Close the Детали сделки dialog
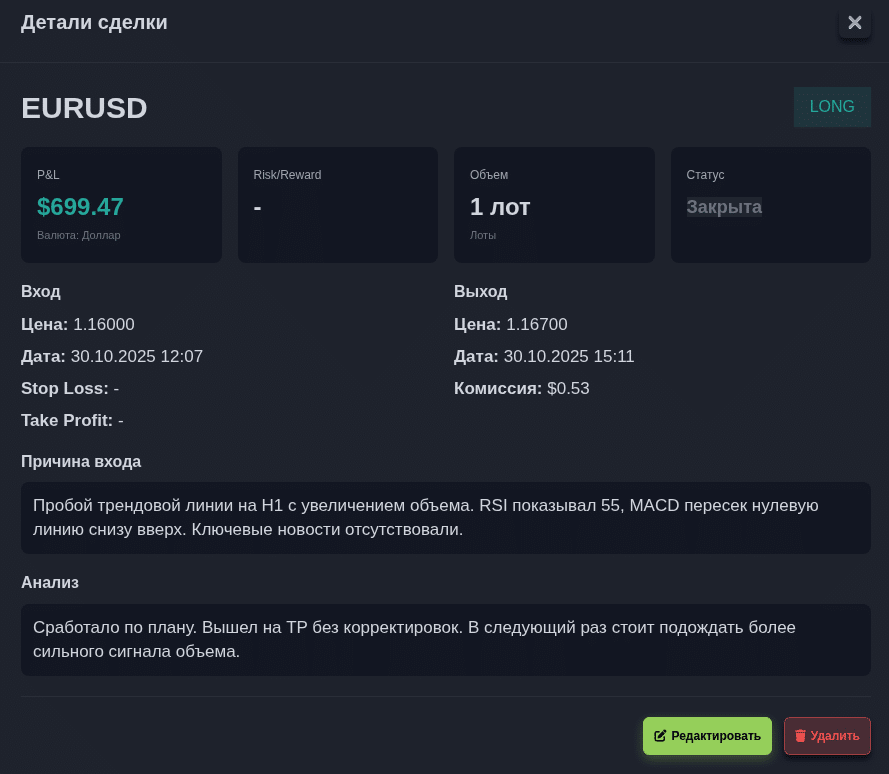The width and height of the screenshot is (889, 774). tap(855, 23)
